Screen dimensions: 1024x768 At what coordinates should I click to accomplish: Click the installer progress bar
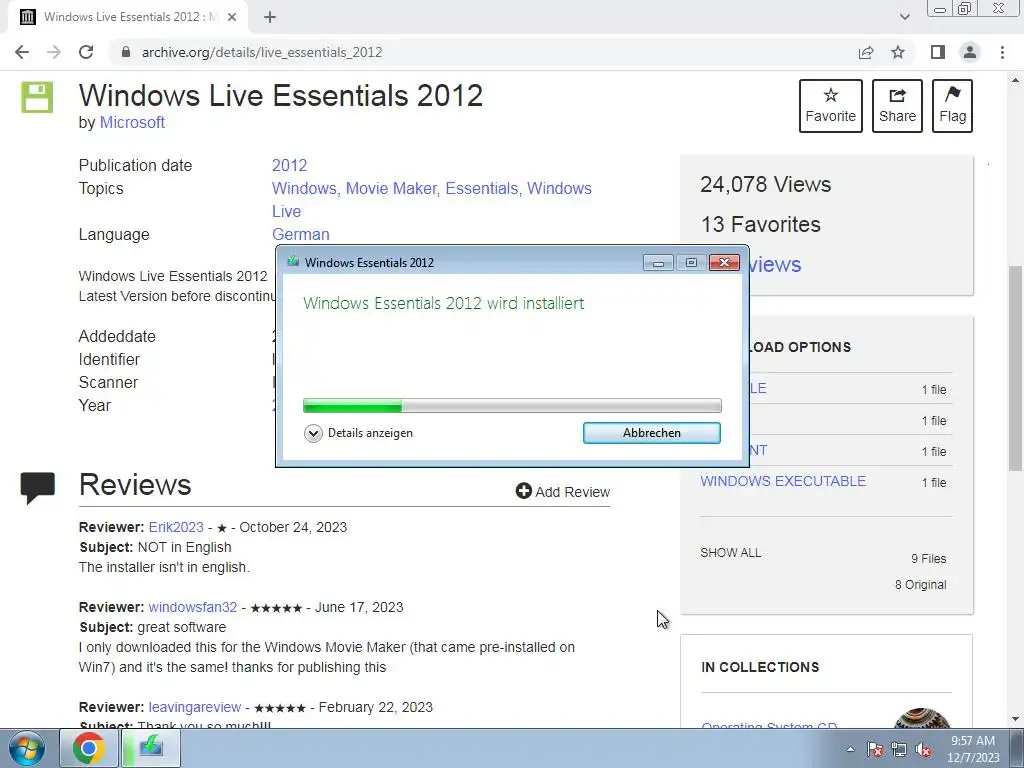(512, 406)
